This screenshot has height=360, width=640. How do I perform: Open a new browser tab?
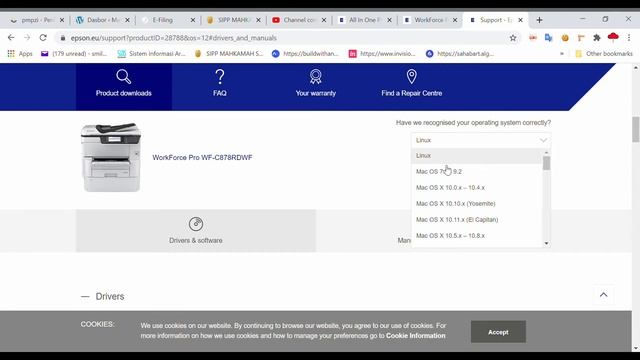[539, 20]
